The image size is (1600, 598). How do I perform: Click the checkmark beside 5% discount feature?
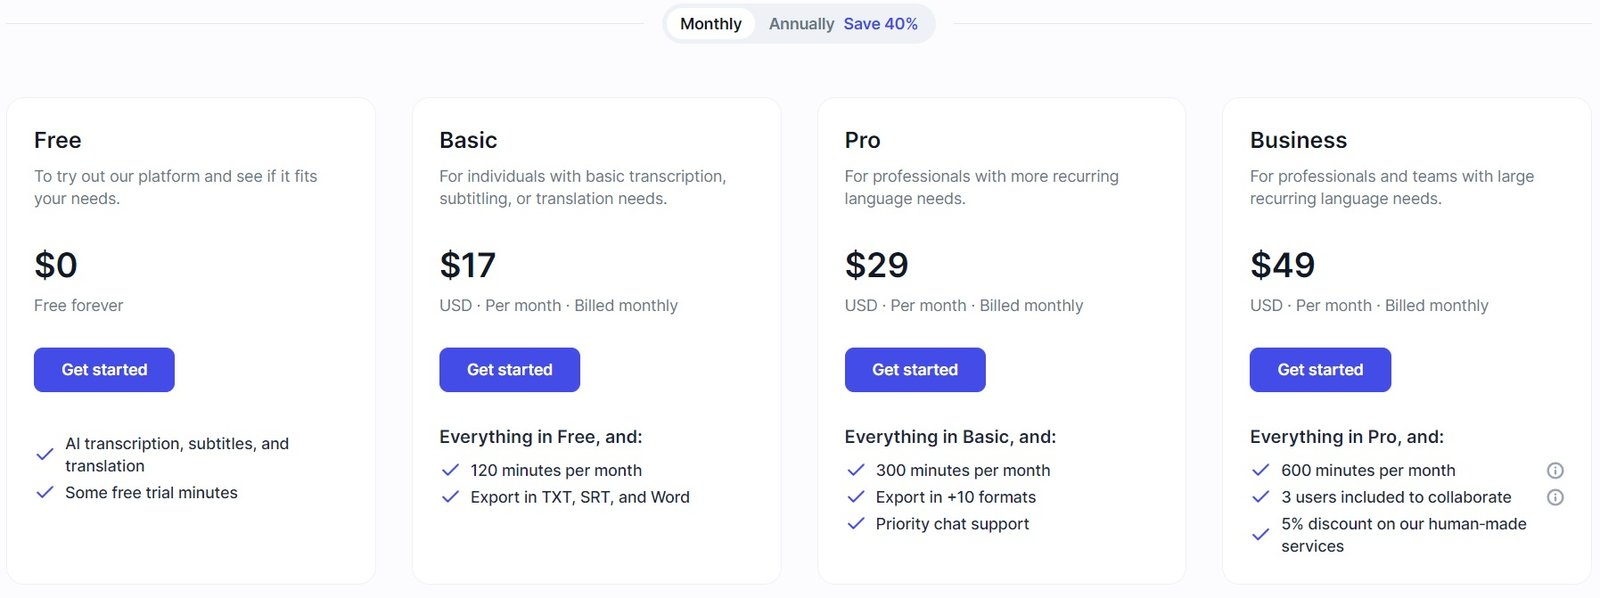pyautogui.click(x=1260, y=535)
